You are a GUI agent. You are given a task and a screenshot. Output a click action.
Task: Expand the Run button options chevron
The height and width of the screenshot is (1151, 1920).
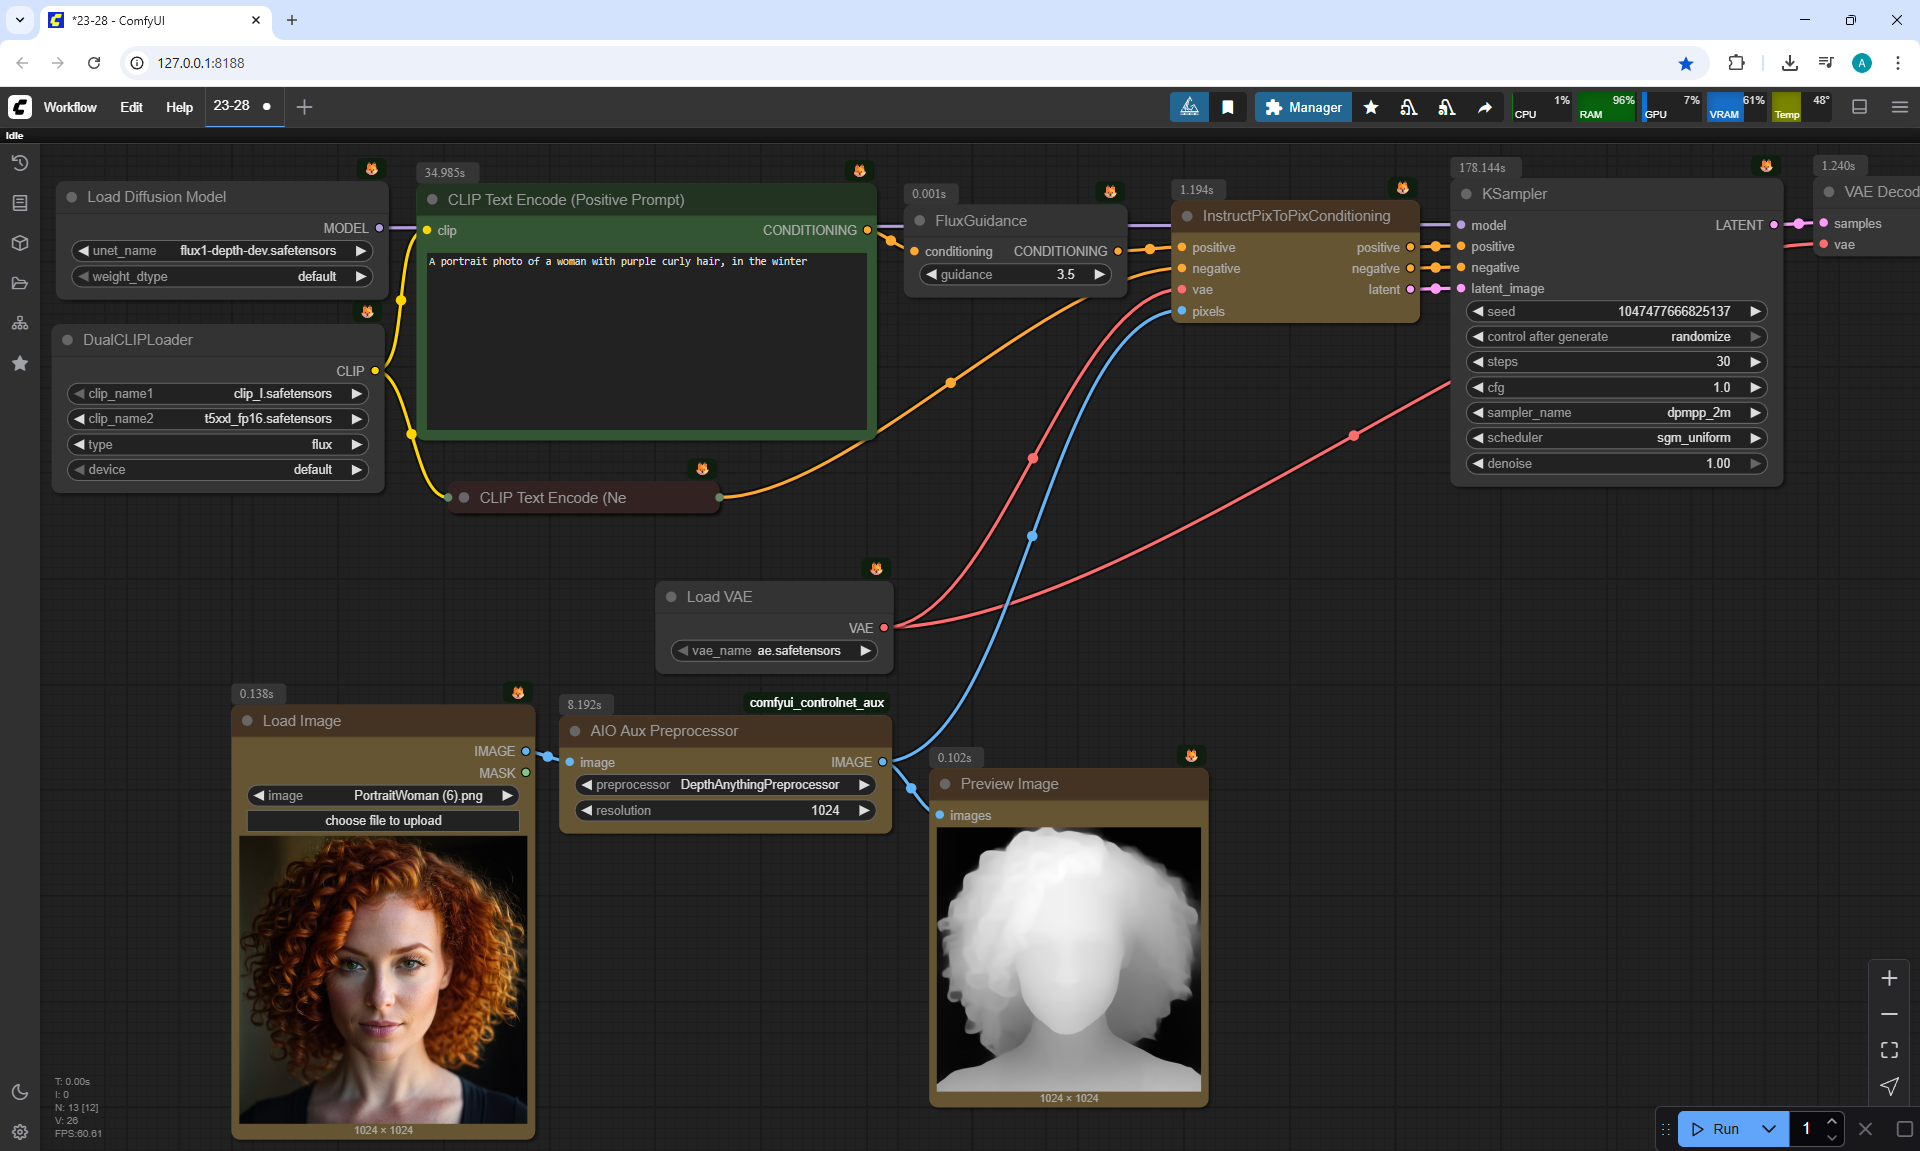tap(1768, 1129)
